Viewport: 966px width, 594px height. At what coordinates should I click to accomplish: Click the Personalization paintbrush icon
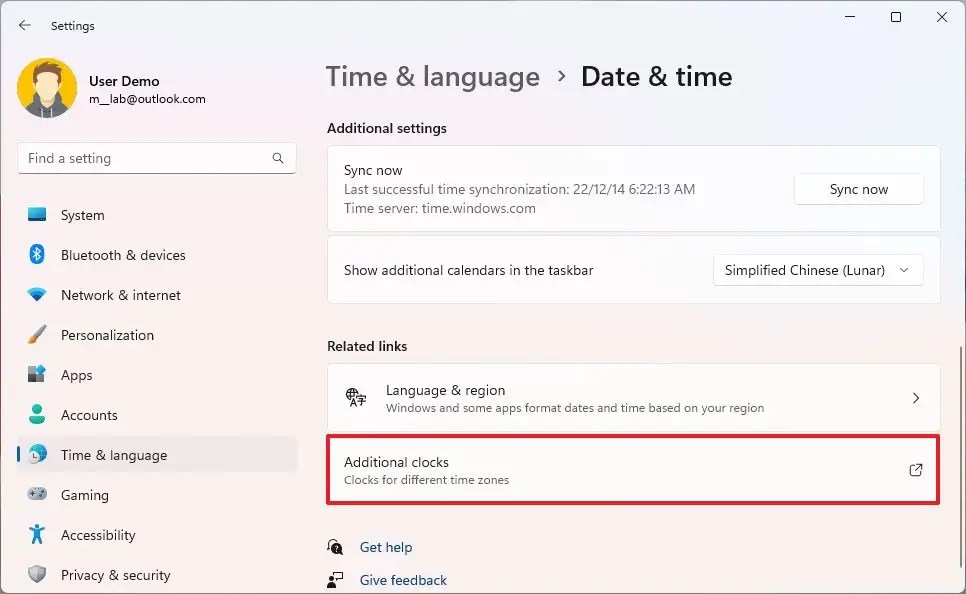[x=37, y=335]
